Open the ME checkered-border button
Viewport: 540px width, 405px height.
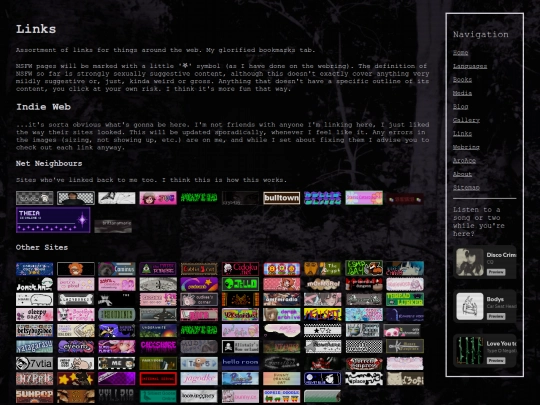(117, 363)
